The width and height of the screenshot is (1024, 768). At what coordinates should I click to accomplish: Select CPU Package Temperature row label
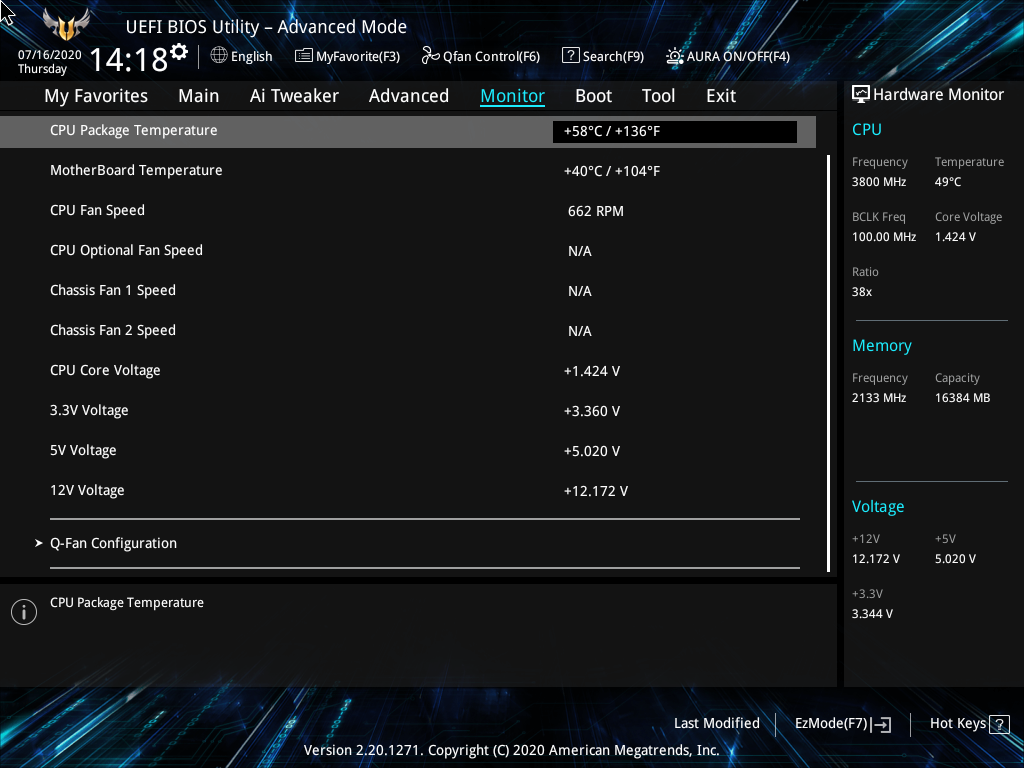[x=133, y=131]
